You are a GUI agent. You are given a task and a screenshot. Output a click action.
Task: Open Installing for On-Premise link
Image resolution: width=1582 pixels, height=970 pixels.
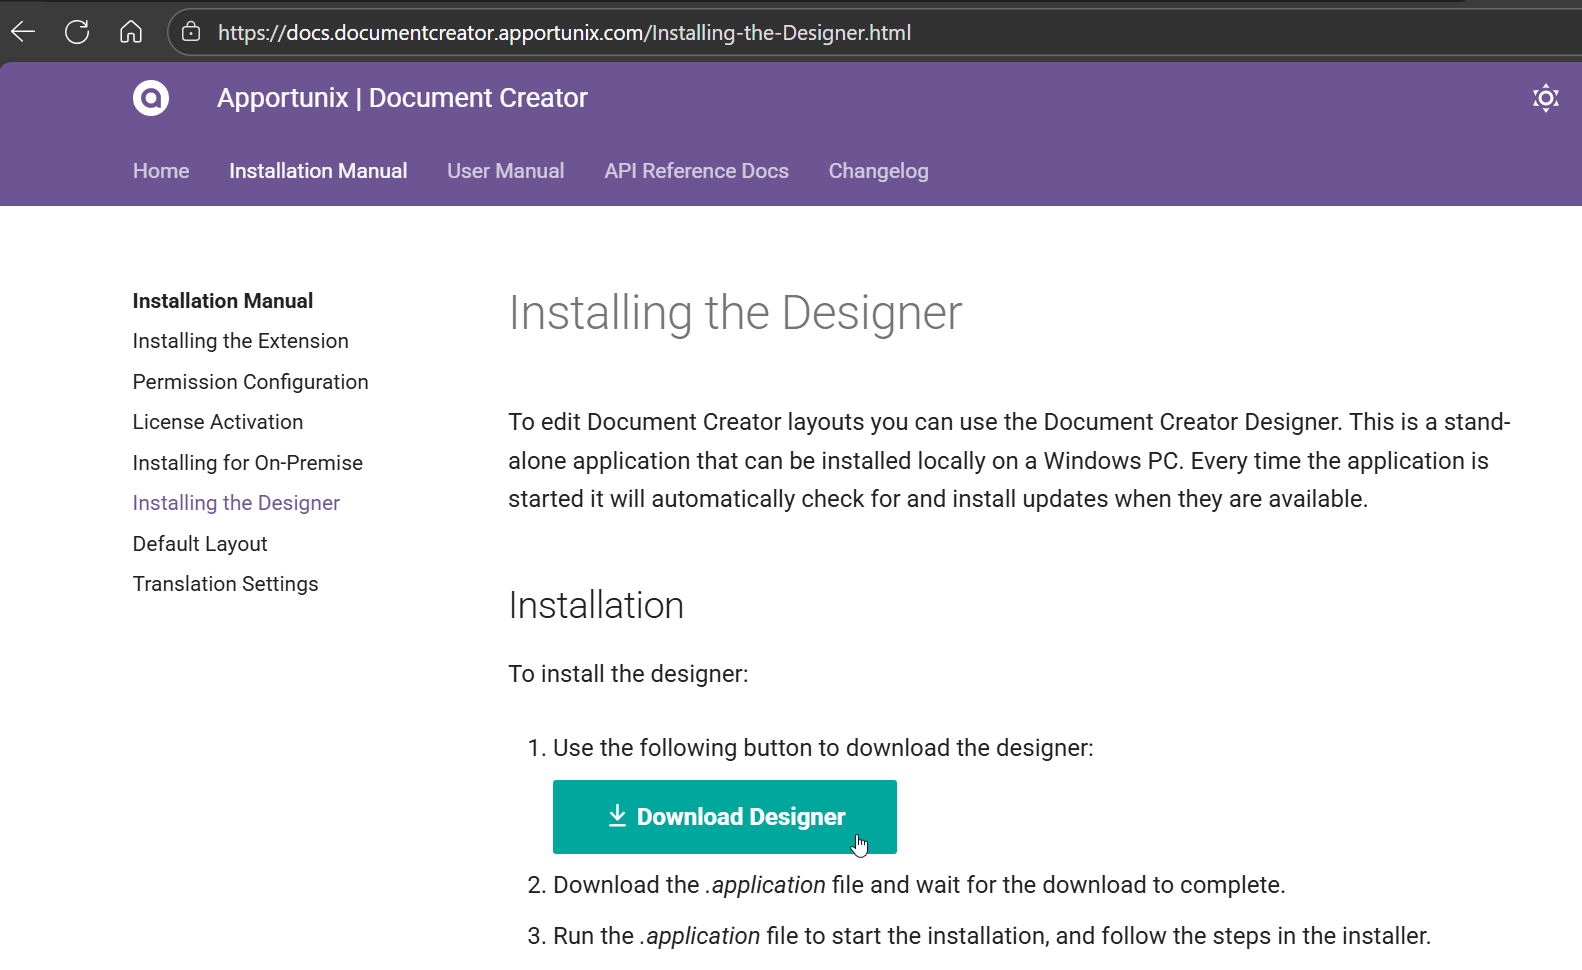click(248, 463)
